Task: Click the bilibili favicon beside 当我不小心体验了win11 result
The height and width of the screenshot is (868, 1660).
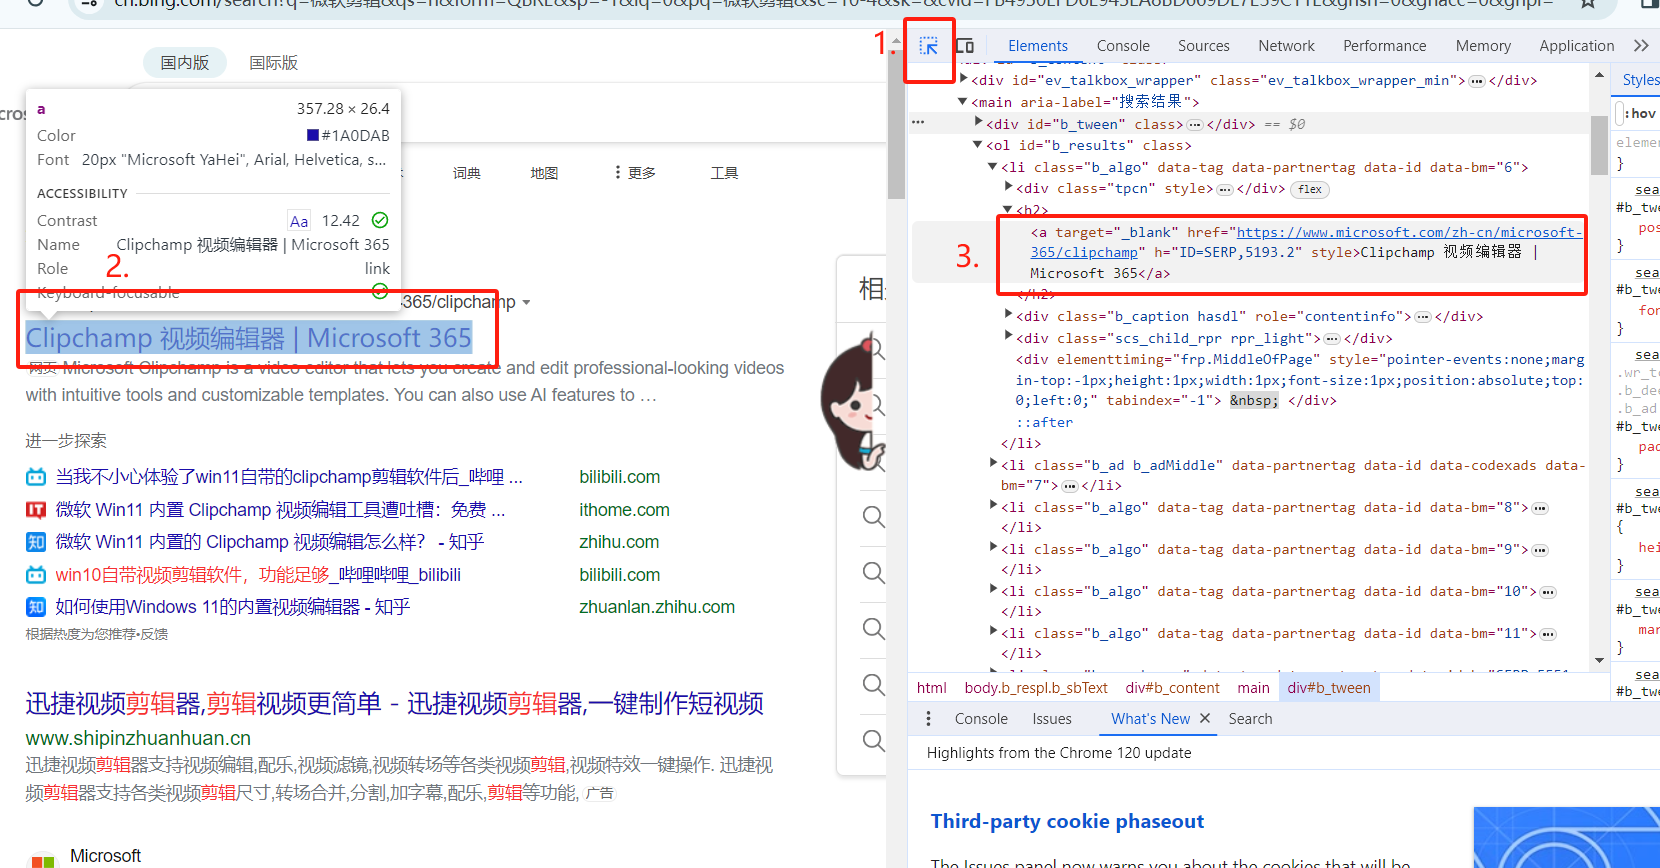Action: coord(36,478)
